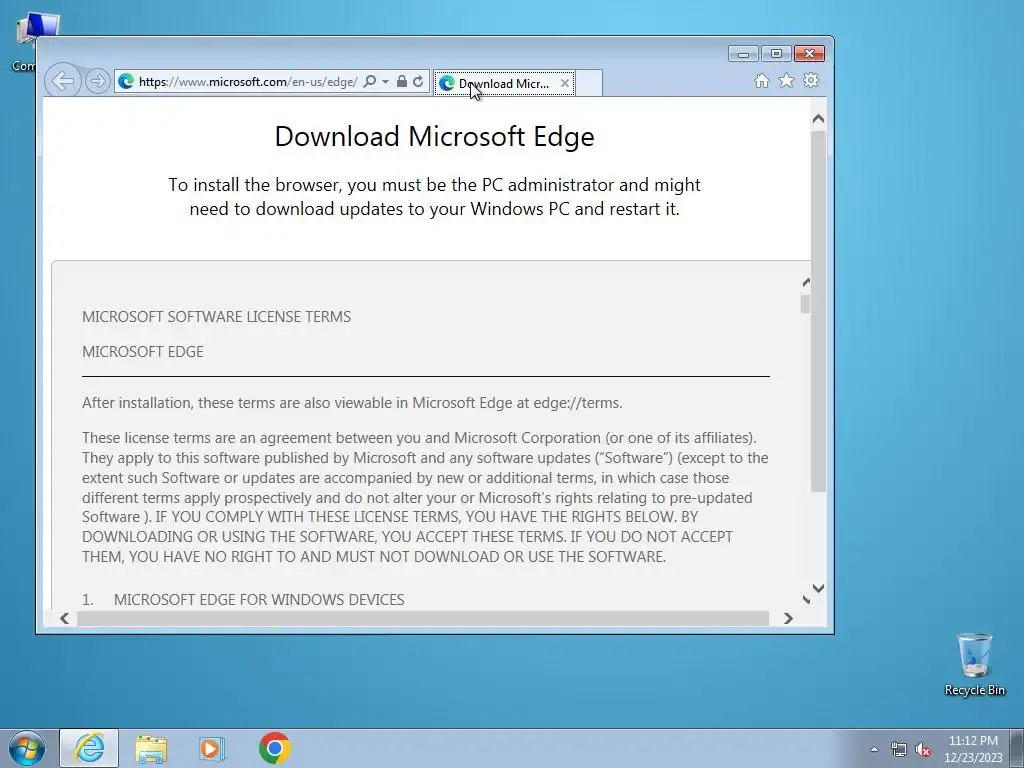Click the Internet Explorer back arrow button
Image resolution: width=1024 pixels, height=768 pixels.
click(63, 81)
